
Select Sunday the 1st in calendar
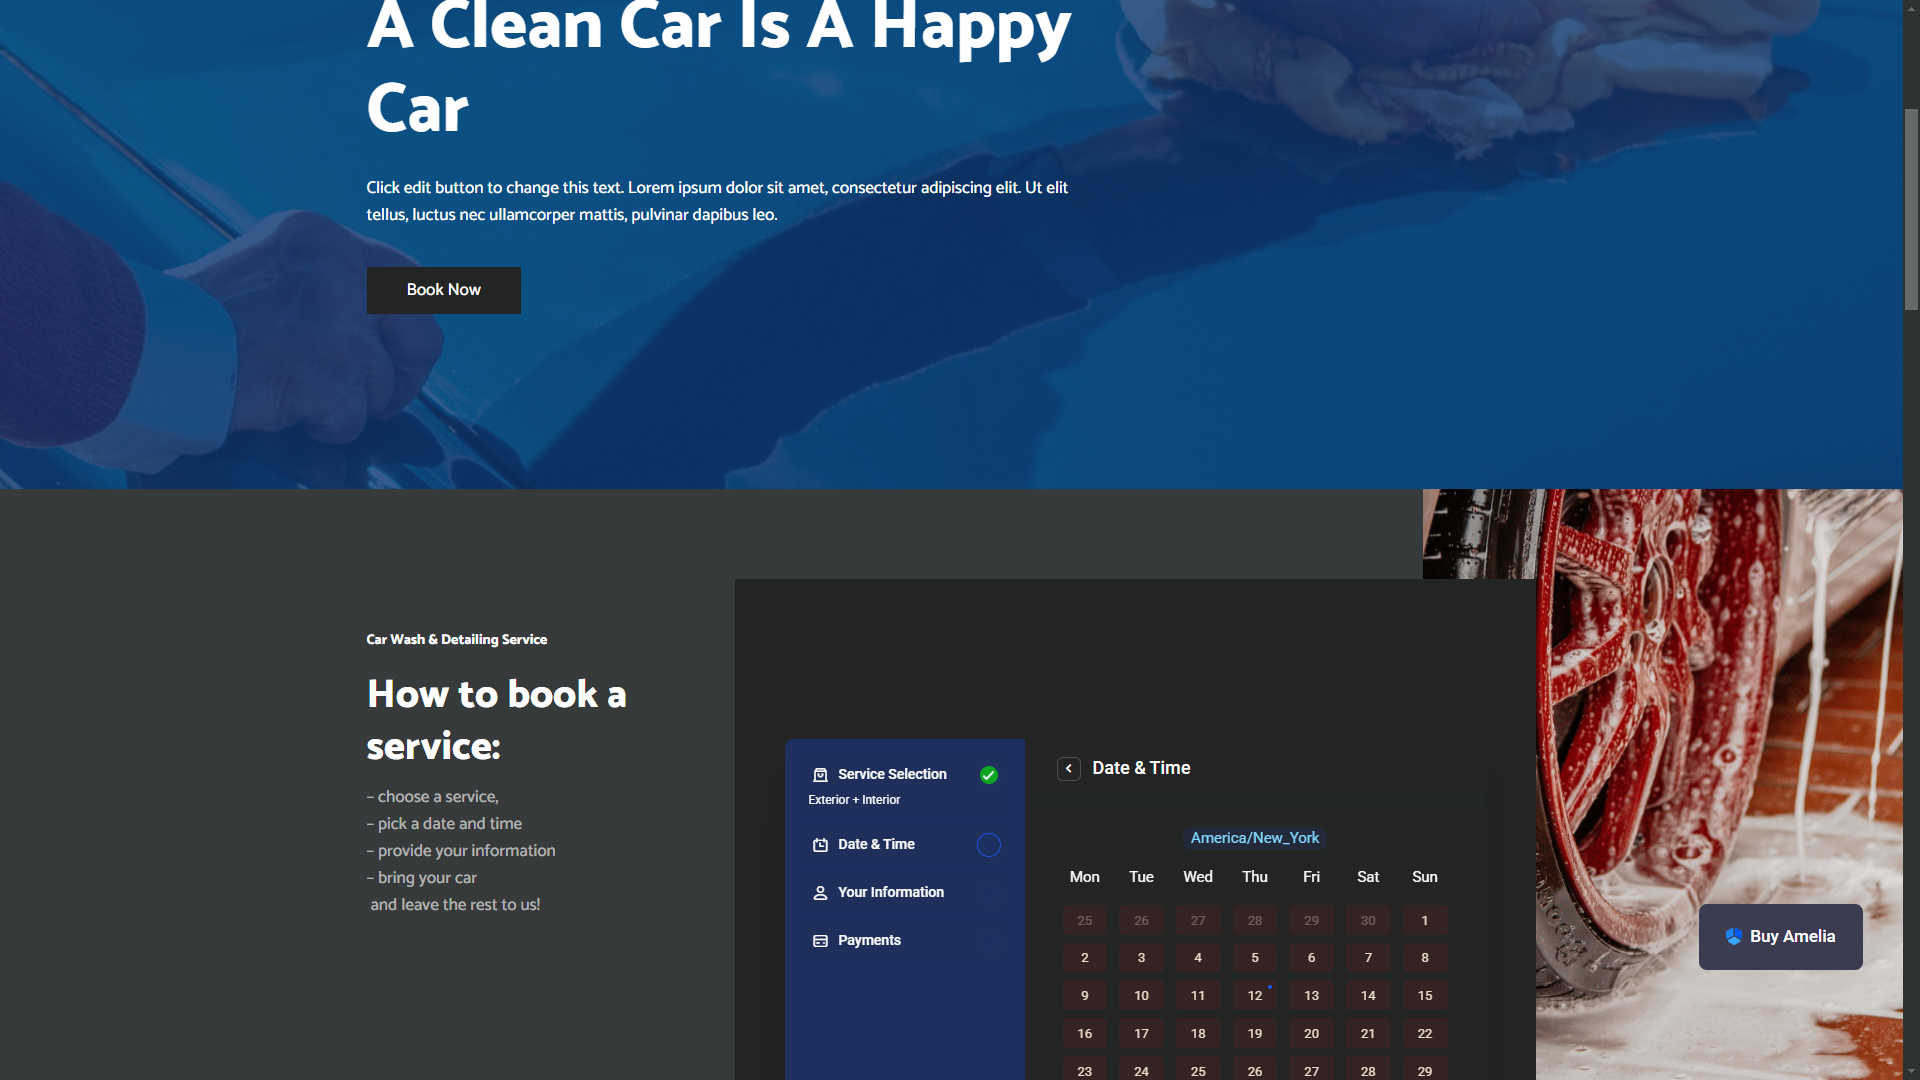[x=1424, y=920]
